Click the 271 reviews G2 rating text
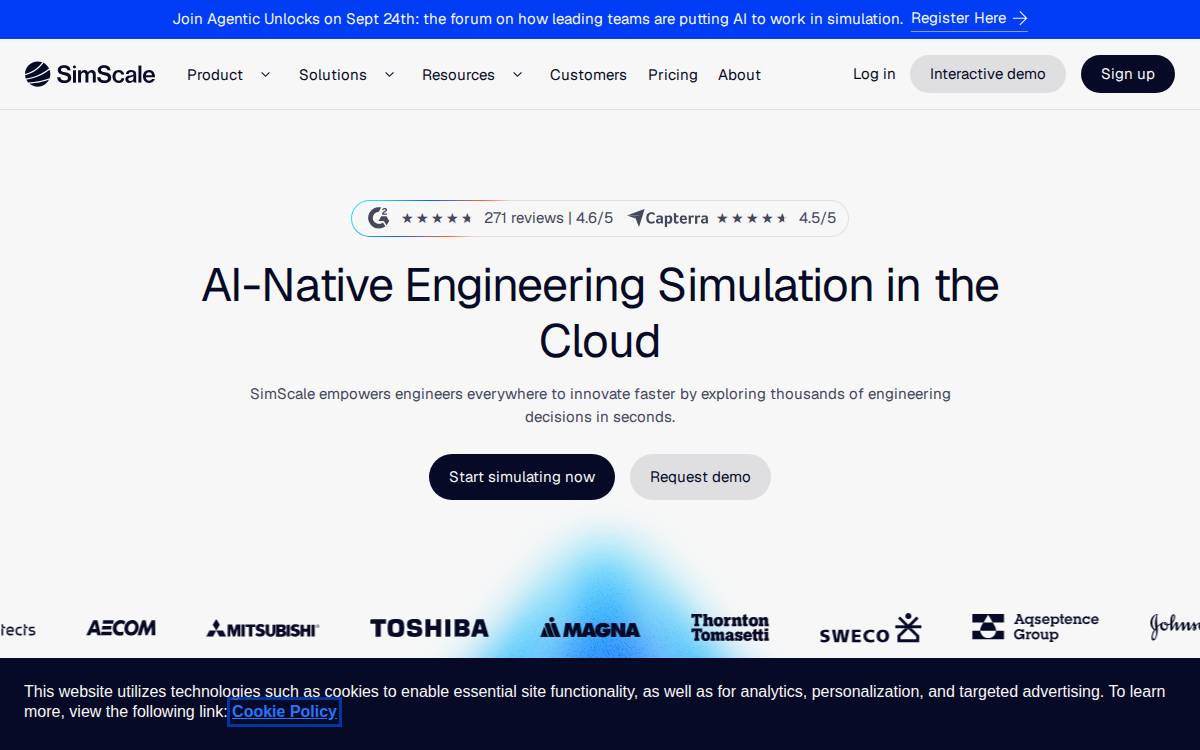The width and height of the screenshot is (1200, 750). tap(548, 218)
